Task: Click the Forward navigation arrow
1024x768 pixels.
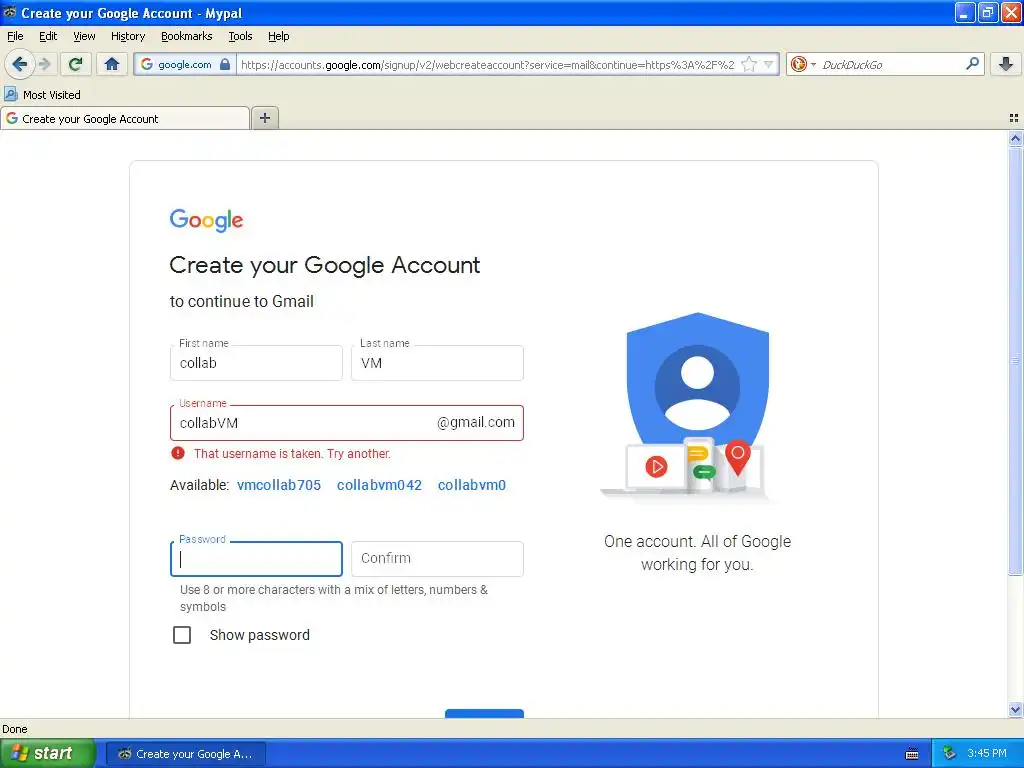Action: pyautogui.click(x=44, y=64)
